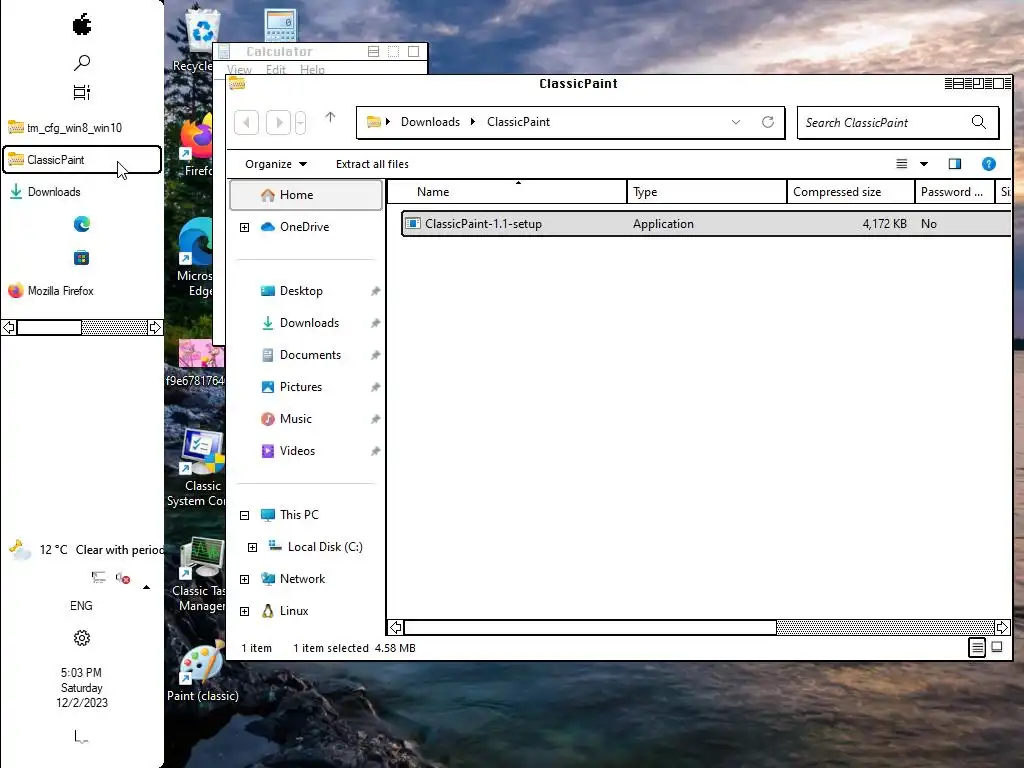Open Calculator window Edit menu
The image size is (1024, 768).
[x=276, y=70]
